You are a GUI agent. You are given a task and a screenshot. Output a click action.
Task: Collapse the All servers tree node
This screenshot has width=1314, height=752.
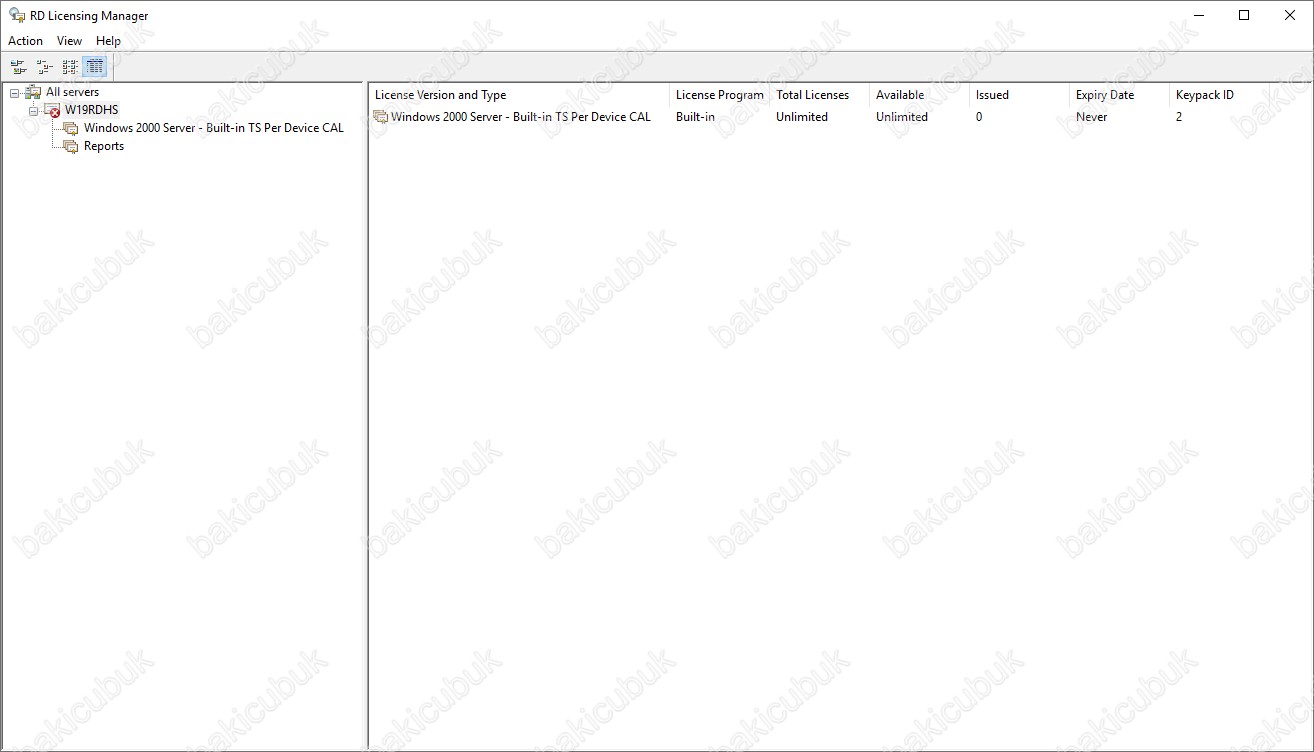[x=15, y=93]
